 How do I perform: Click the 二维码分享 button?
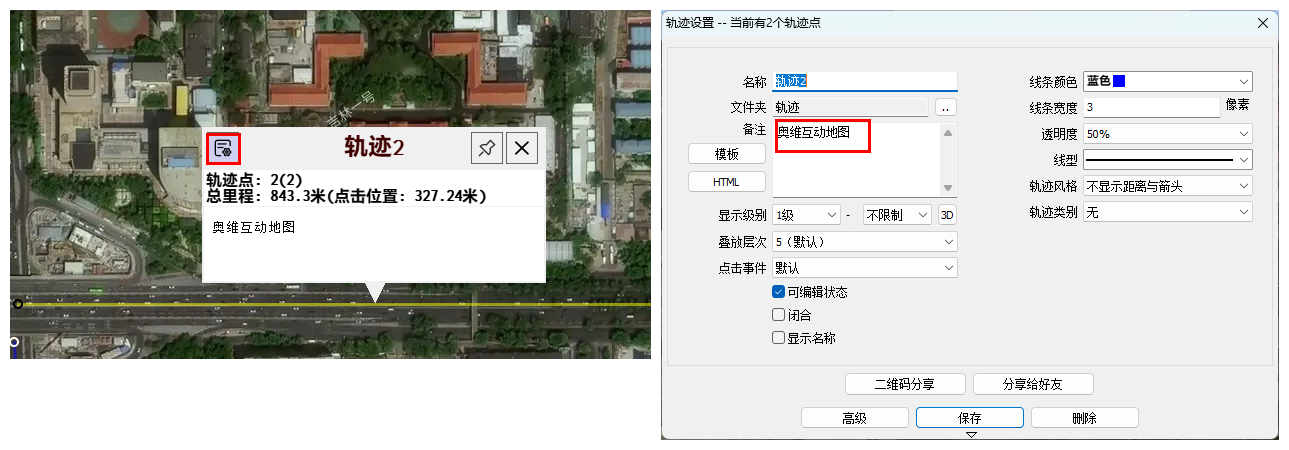905,384
